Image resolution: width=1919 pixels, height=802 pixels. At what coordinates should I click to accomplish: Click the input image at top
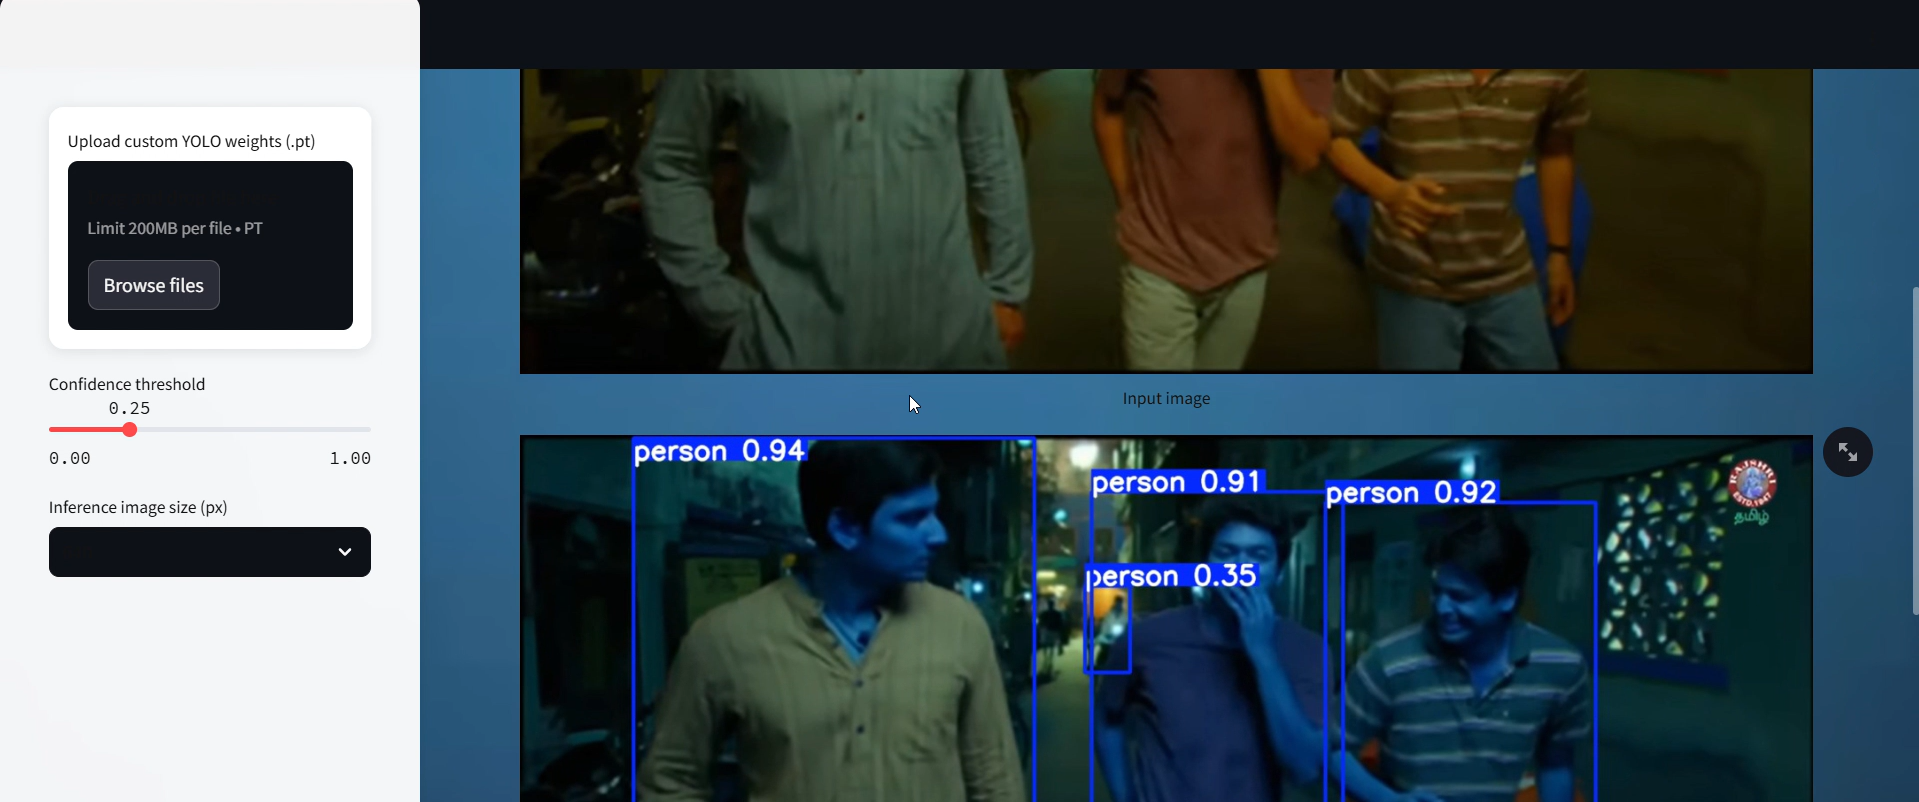[1166, 221]
